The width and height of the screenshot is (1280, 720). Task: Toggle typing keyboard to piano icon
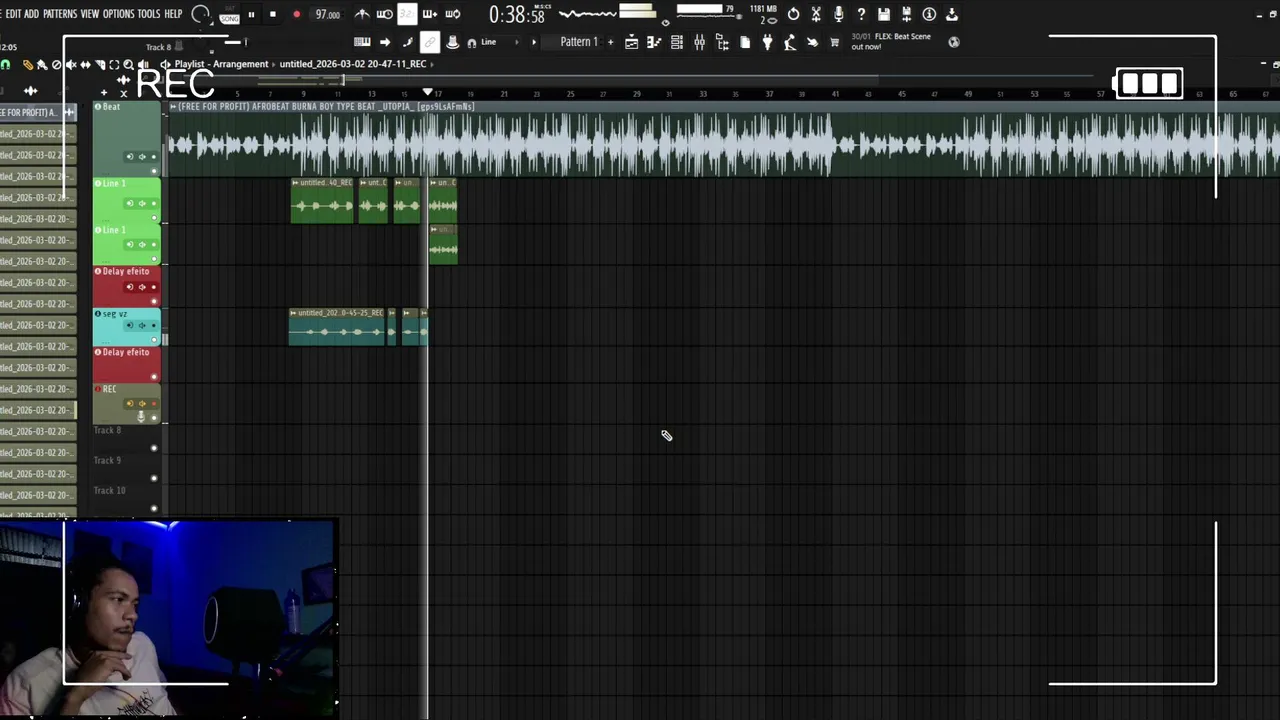click(362, 42)
